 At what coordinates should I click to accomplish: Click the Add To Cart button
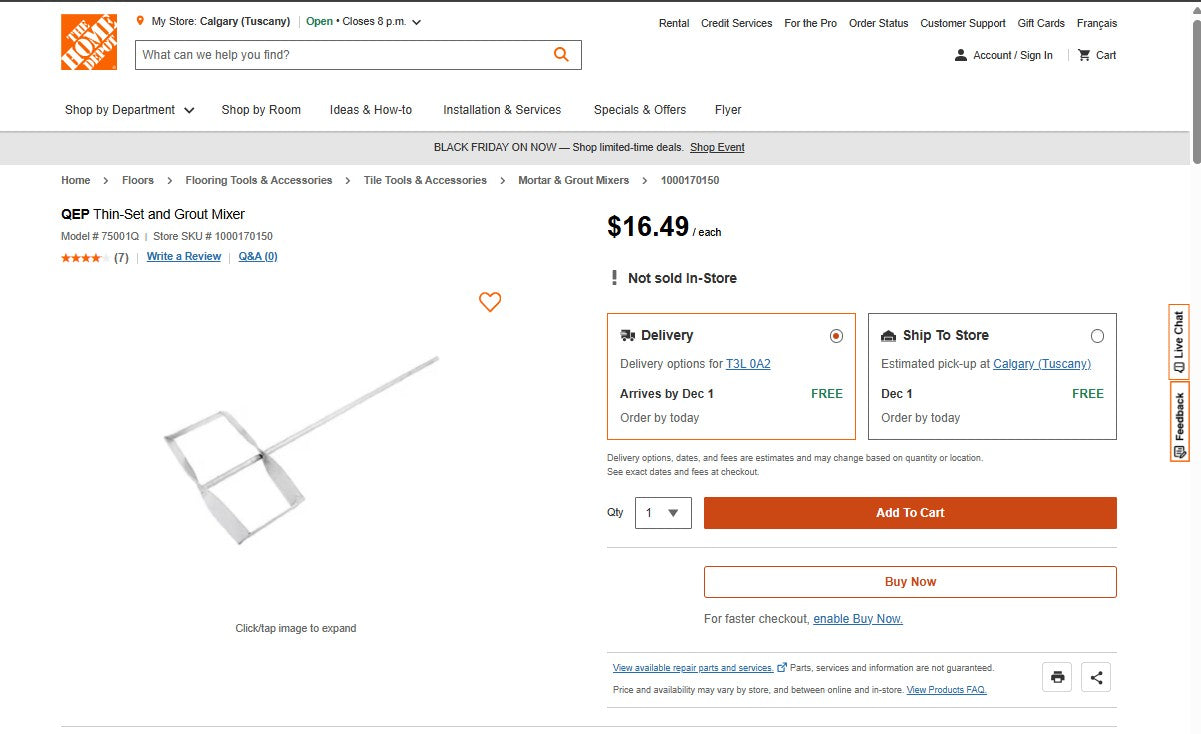[910, 512]
